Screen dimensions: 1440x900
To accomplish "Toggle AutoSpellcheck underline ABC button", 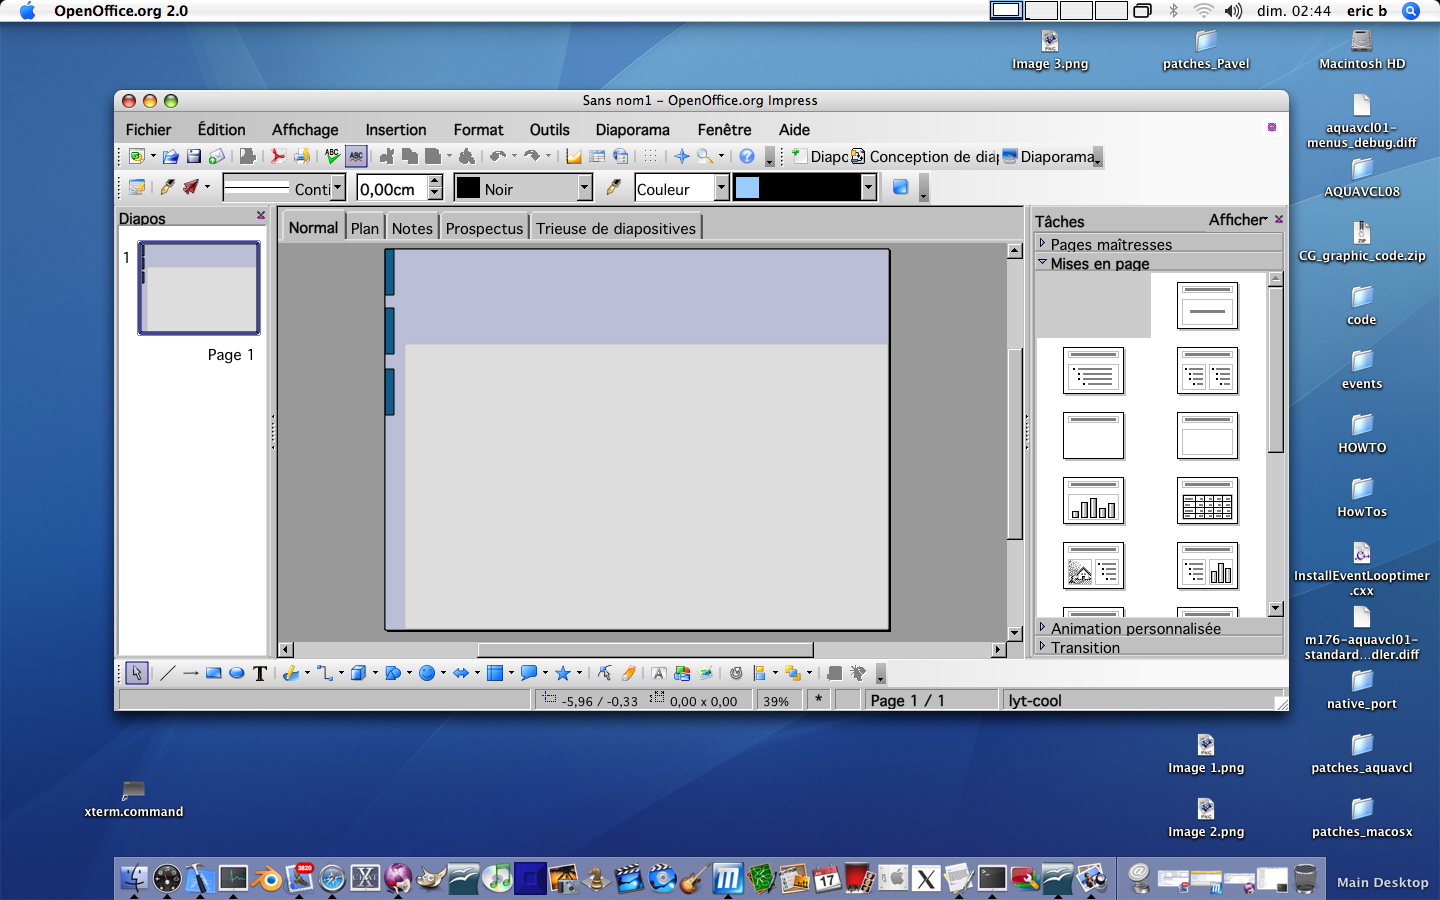I will point(356,156).
